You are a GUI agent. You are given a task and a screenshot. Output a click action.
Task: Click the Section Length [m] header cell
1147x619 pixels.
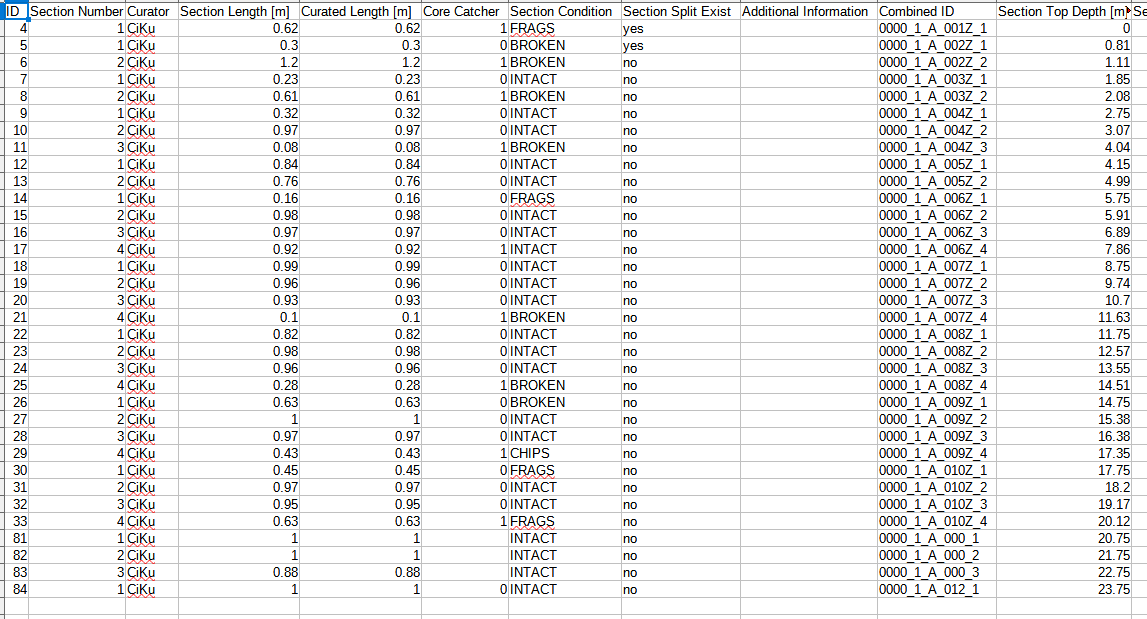[236, 11]
